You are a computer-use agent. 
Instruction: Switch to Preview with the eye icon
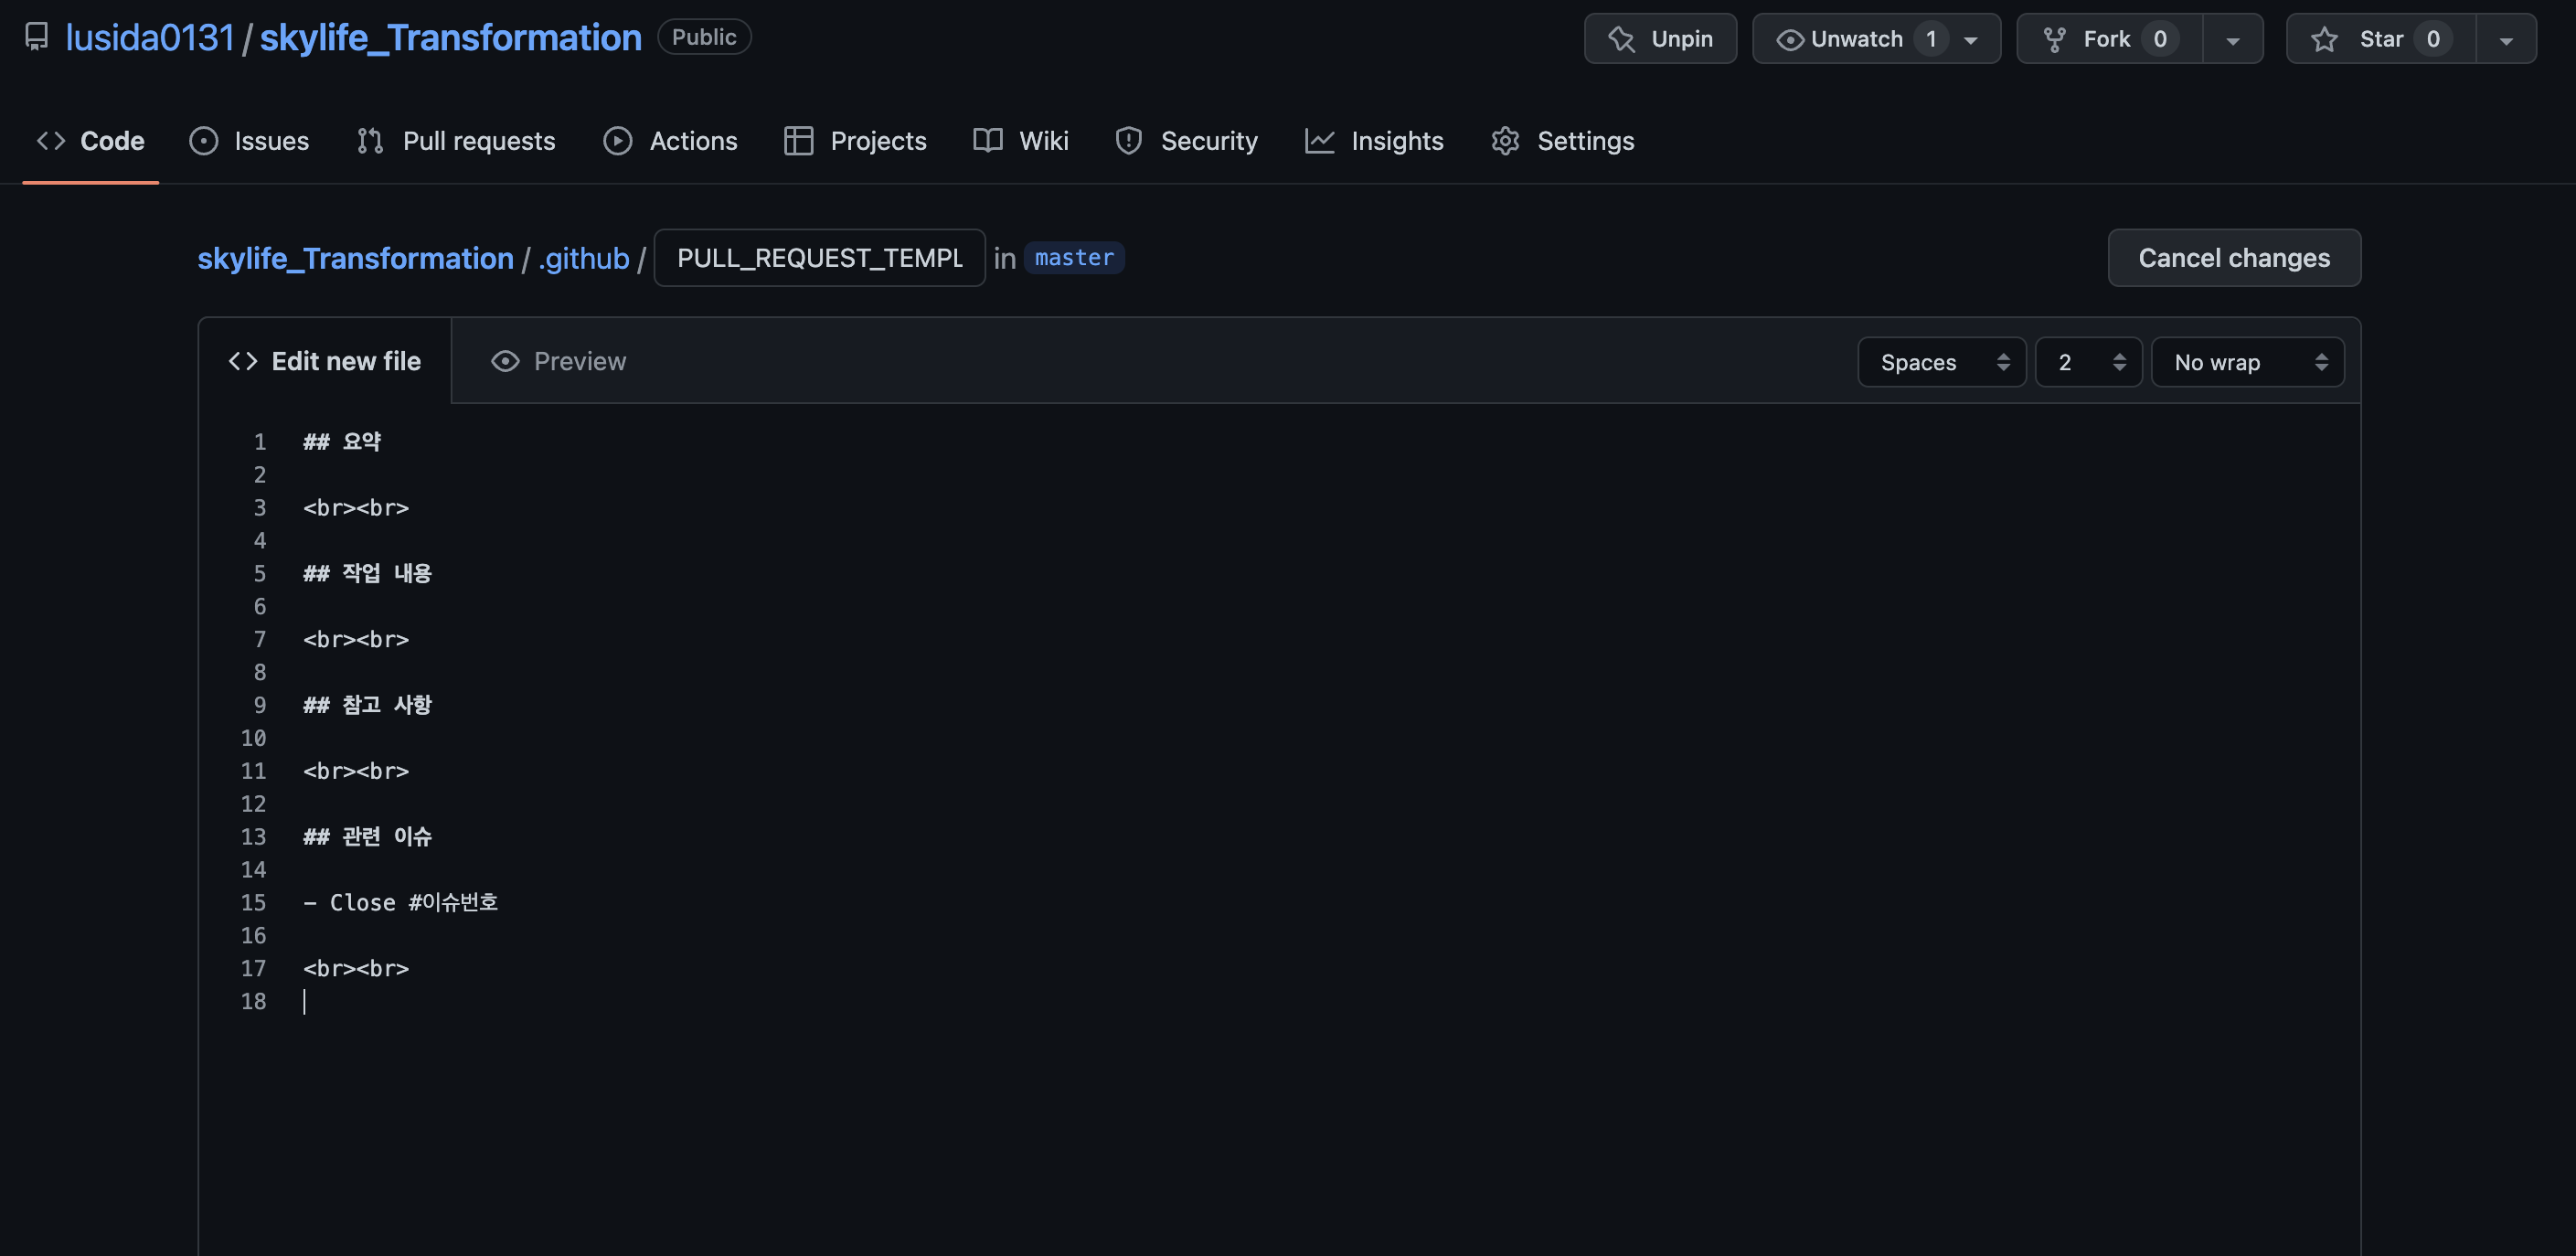tap(505, 361)
